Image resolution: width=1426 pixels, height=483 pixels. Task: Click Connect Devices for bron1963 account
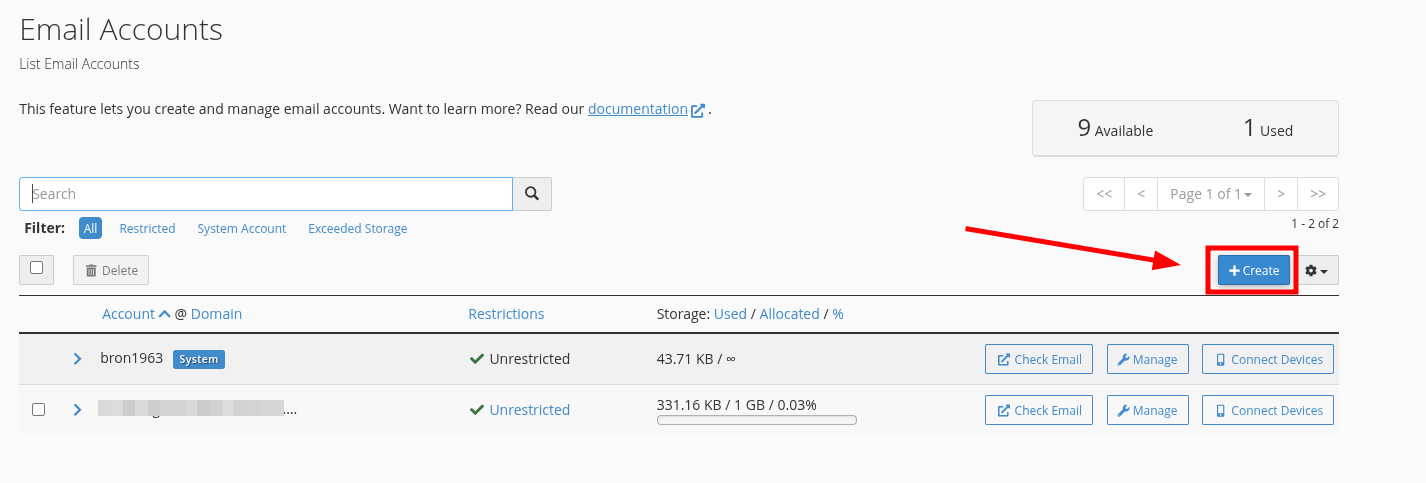click(x=1268, y=359)
